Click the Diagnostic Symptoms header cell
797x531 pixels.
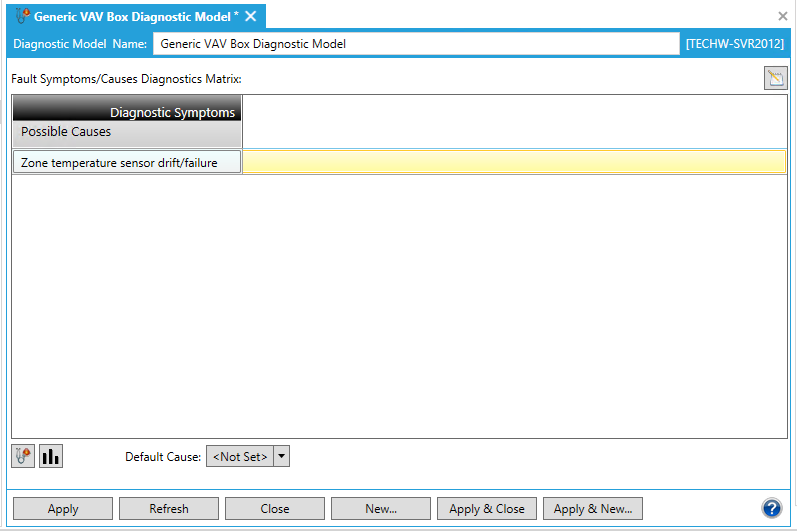click(127, 112)
